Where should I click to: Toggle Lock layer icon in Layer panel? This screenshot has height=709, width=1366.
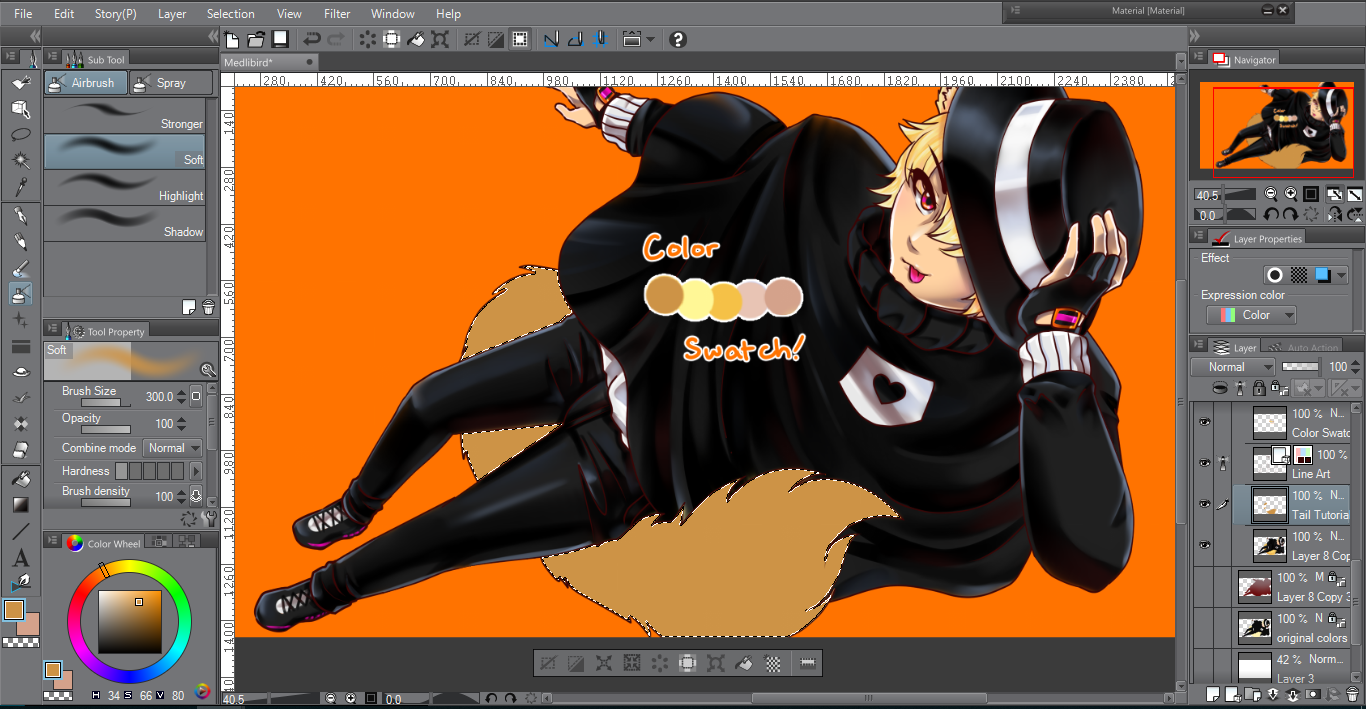pyautogui.click(x=1261, y=388)
